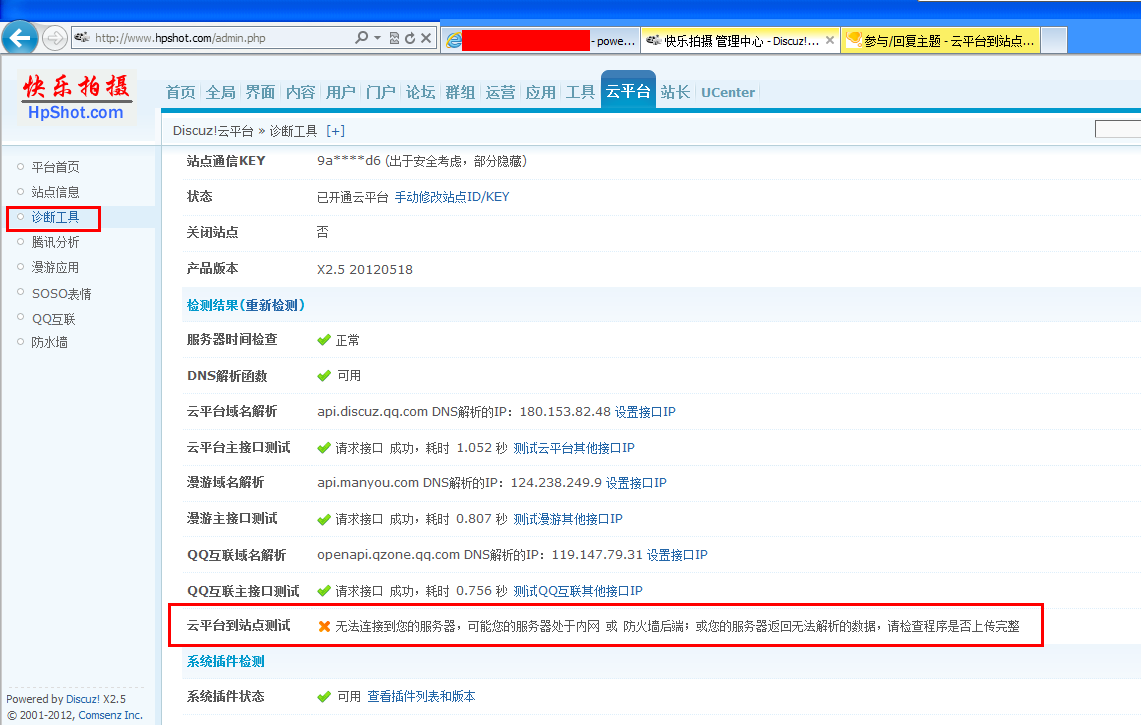Open 腾讯分析 in the sidebar

[55, 242]
